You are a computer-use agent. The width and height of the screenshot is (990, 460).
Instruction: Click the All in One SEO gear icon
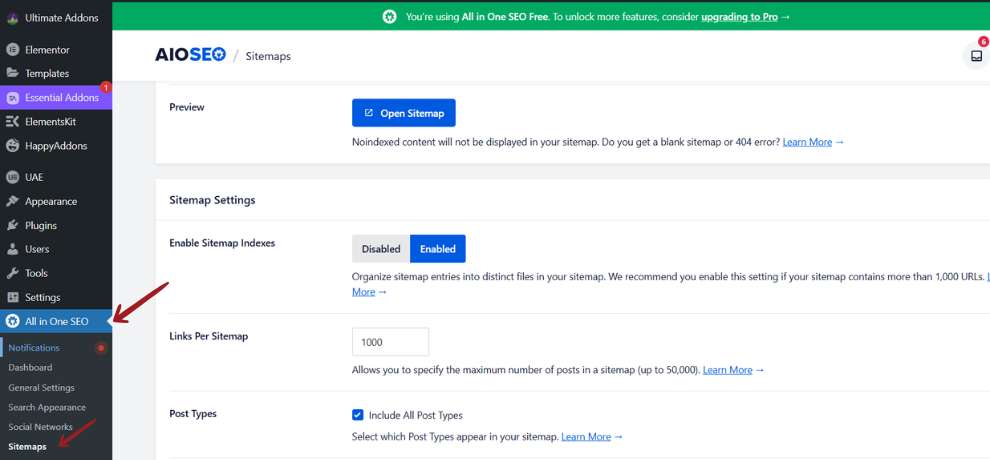(12, 322)
